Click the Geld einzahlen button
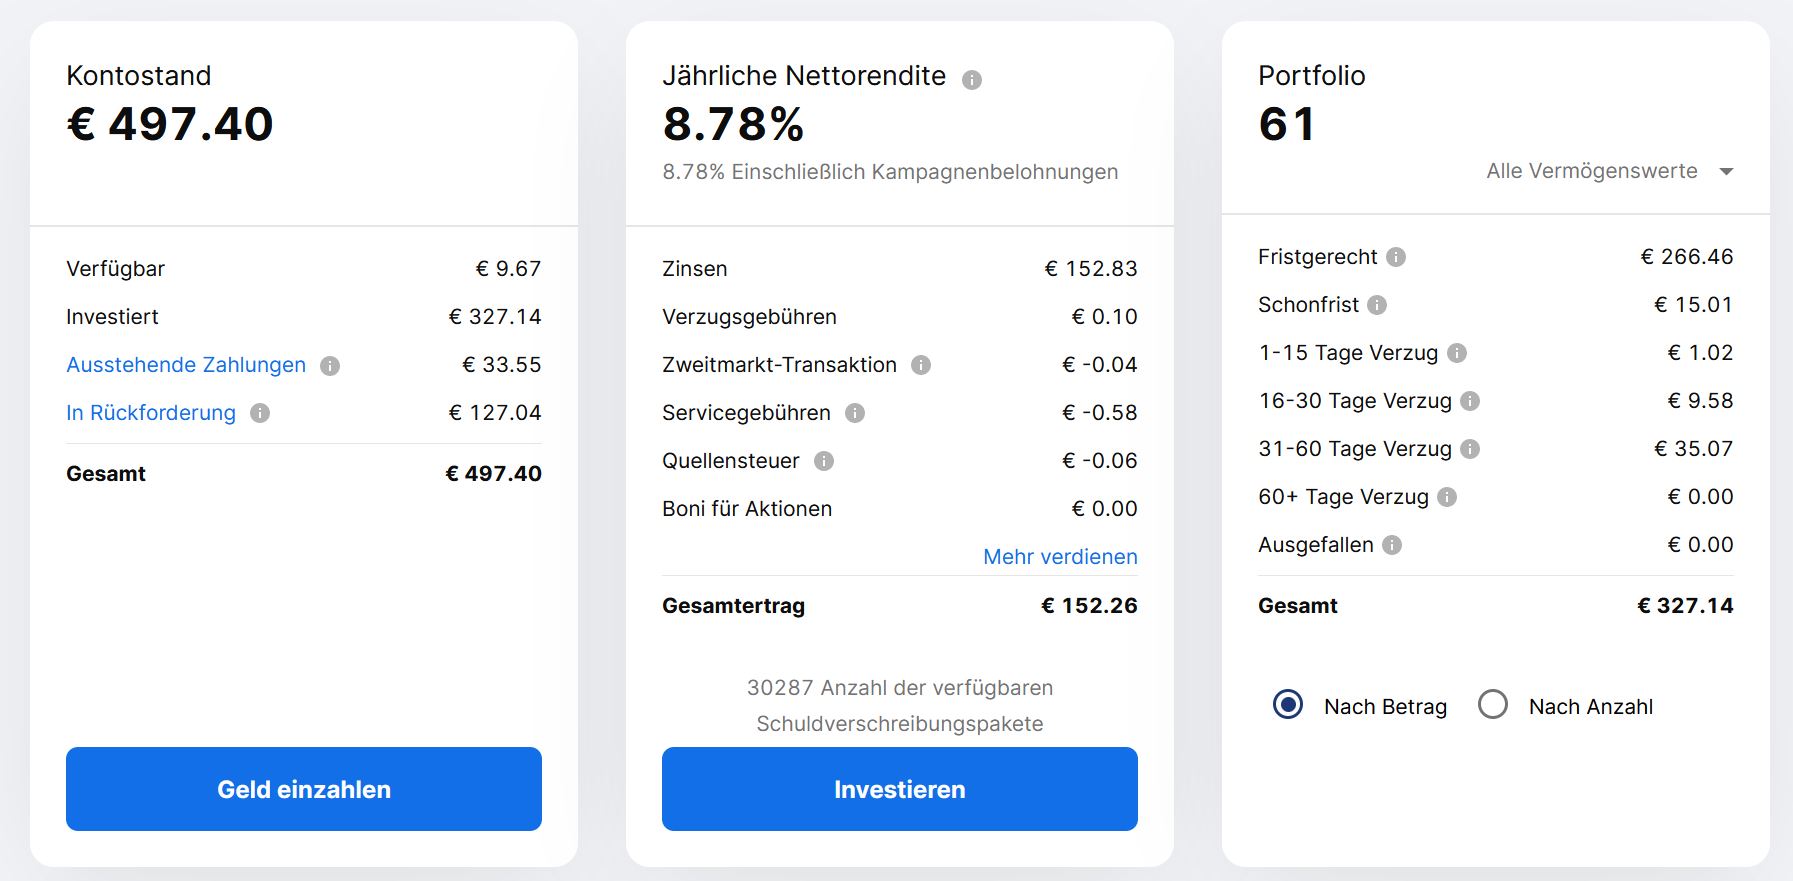The height and width of the screenshot is (881, 1793). tap(304, 789)
